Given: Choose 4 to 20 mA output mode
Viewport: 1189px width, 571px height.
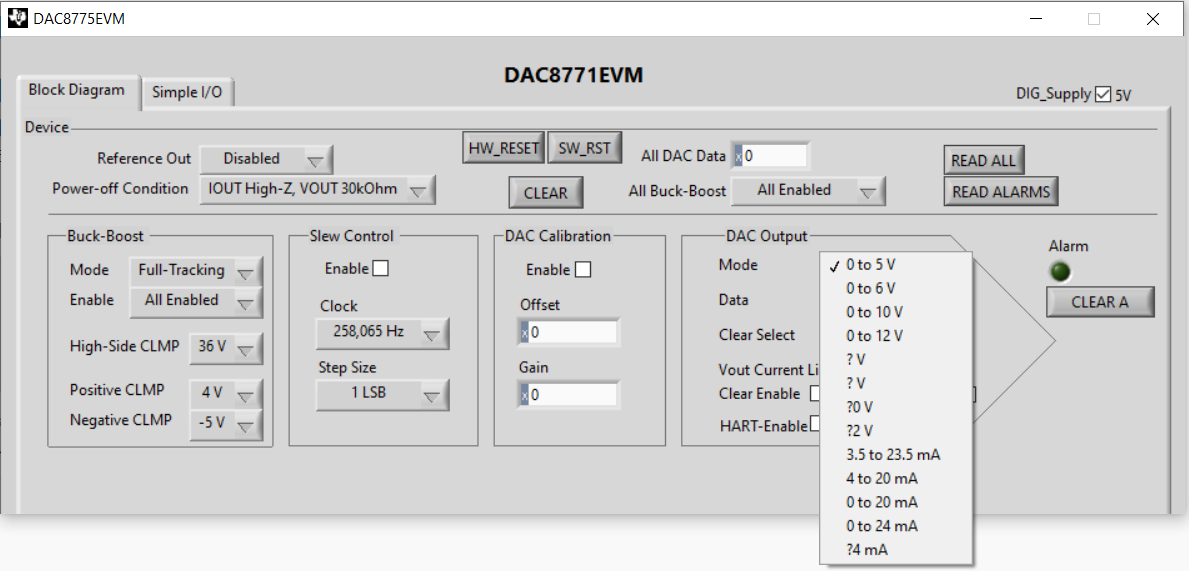Looking at the screenshot, I should (x=896, y=478).
